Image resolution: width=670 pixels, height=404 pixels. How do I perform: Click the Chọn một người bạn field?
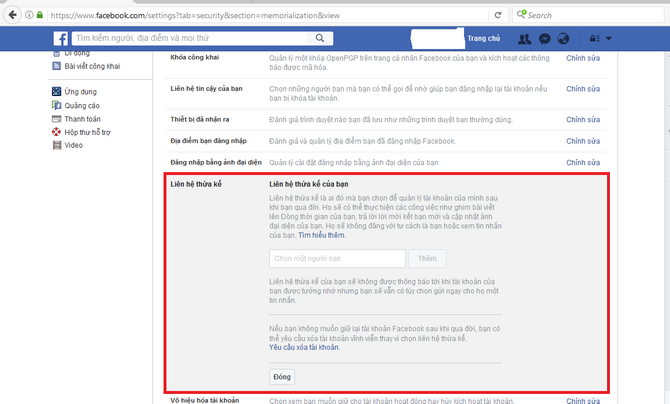click(335, 259)
